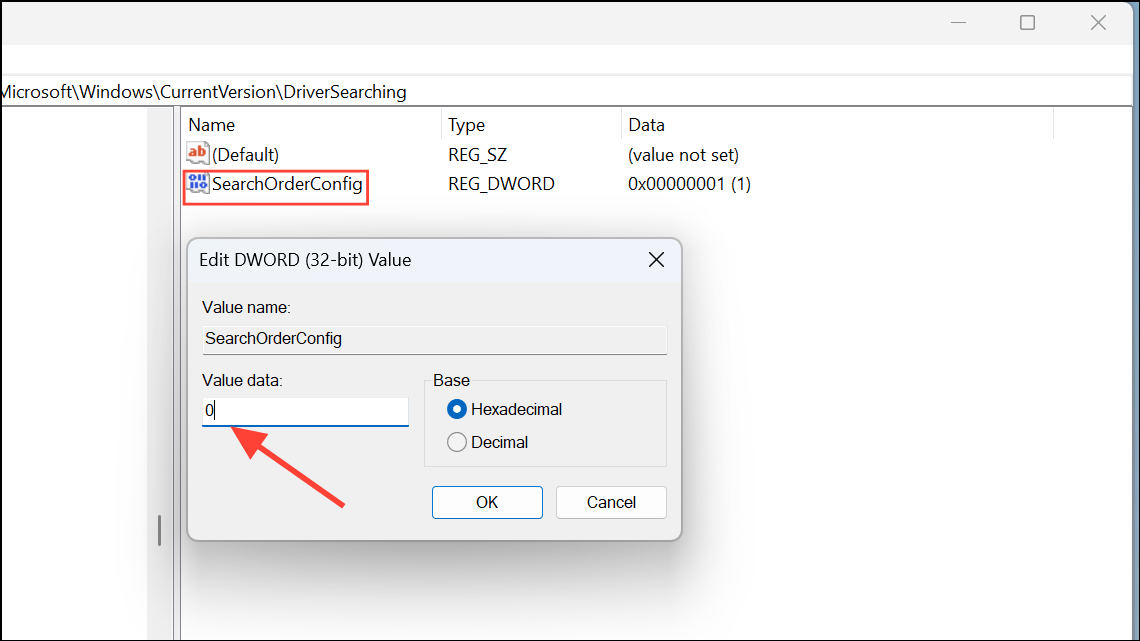
Task: Click the Edit DWORD dialog title bar
Action: (400, 259)
